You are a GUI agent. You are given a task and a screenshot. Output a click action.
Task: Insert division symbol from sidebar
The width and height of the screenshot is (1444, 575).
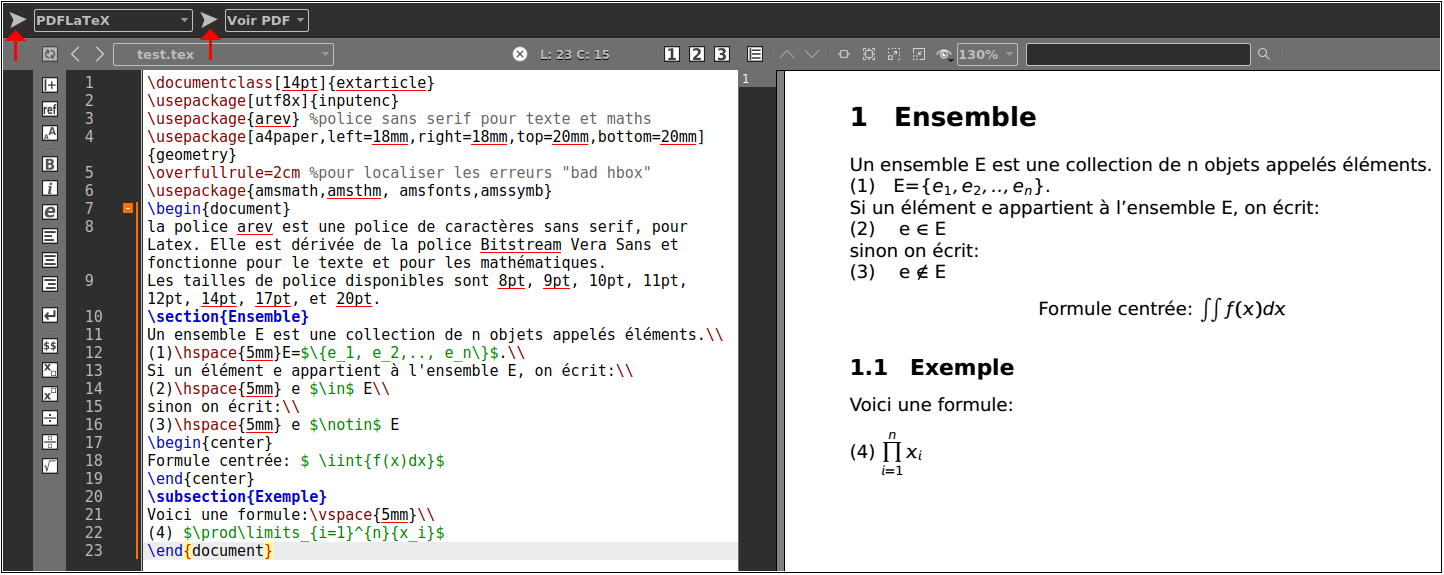tap(50, 418)
